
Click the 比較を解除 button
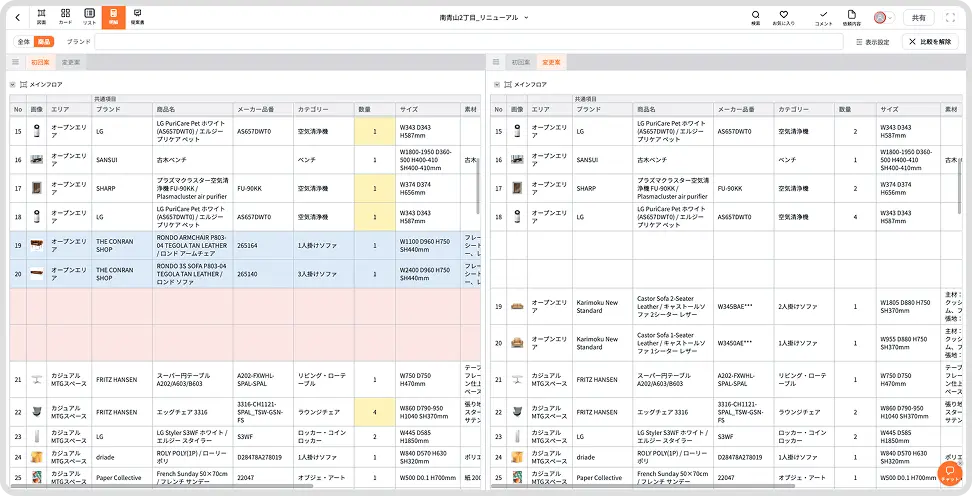coord(929,42)
